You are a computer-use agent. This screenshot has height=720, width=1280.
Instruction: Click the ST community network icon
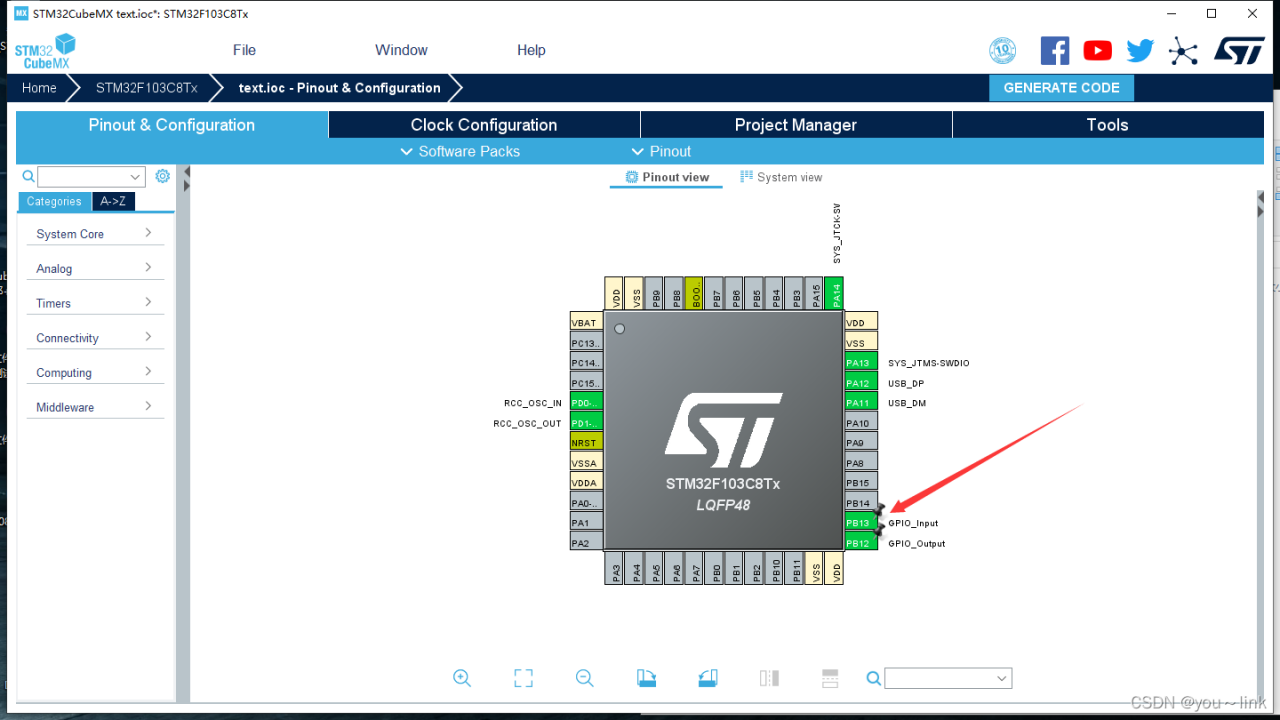[1183, 51]
